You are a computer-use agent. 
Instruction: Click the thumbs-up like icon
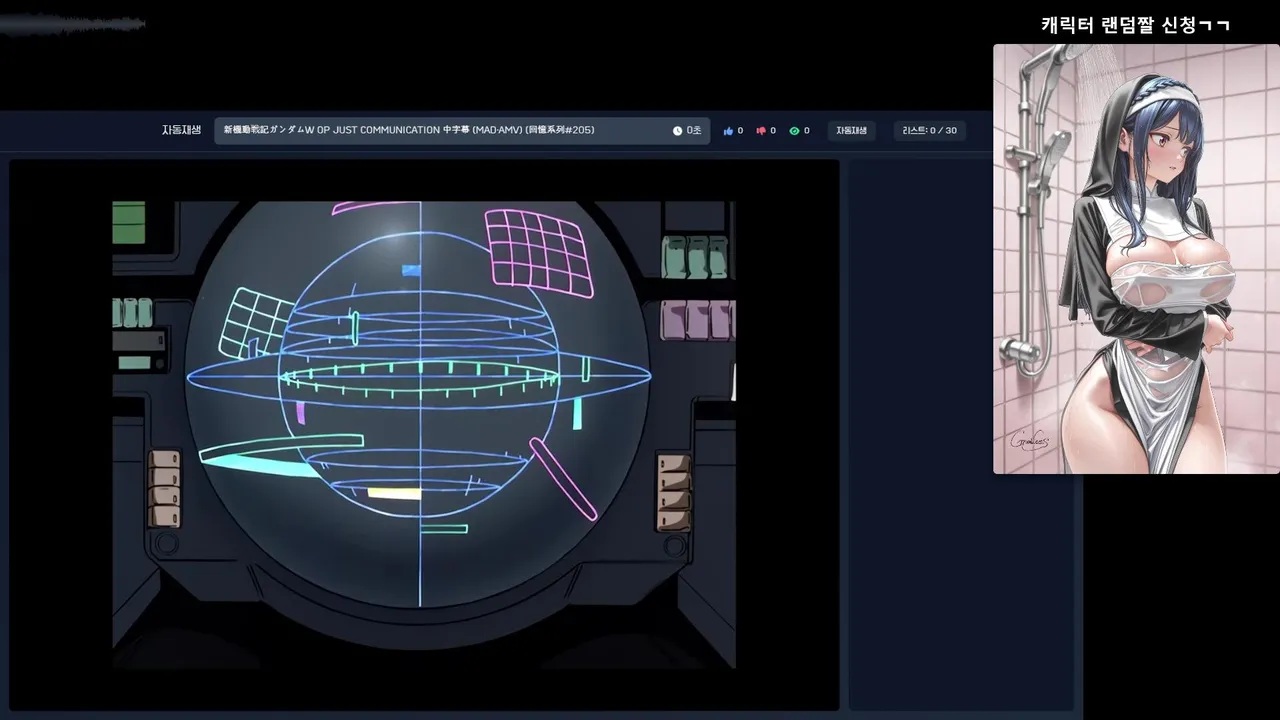(728, 131)
